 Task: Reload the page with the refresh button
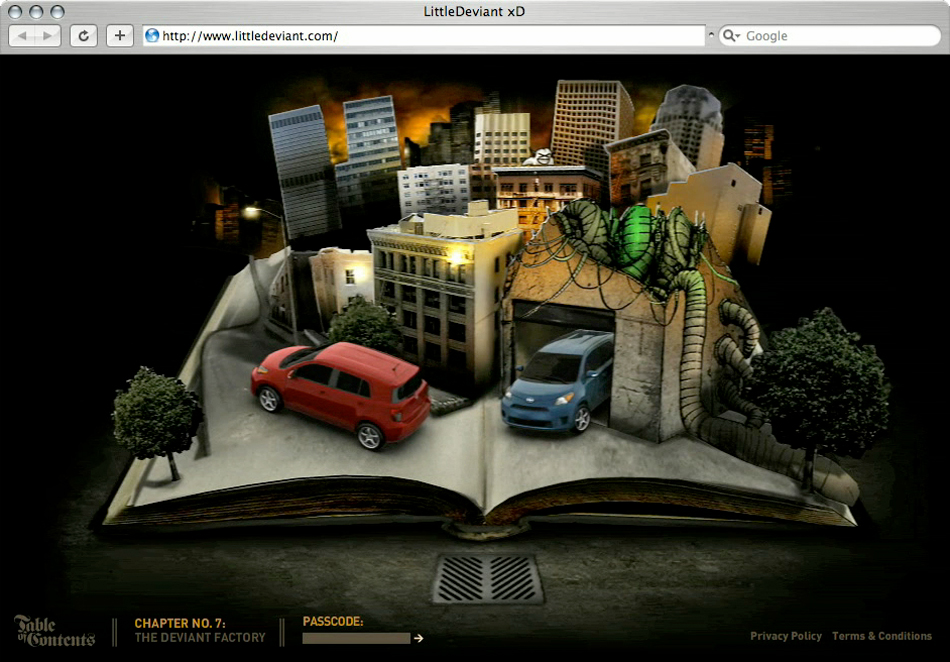[x=83, y=36]
